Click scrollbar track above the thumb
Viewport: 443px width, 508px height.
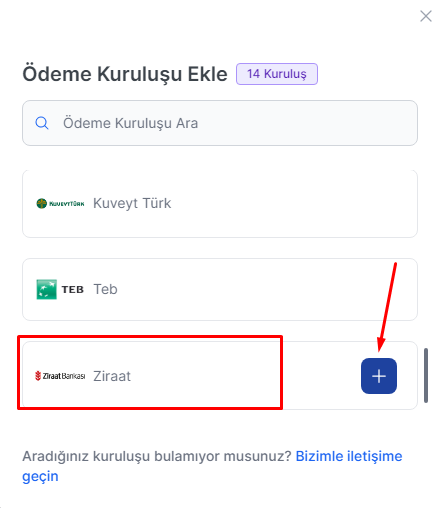(426, 260)
